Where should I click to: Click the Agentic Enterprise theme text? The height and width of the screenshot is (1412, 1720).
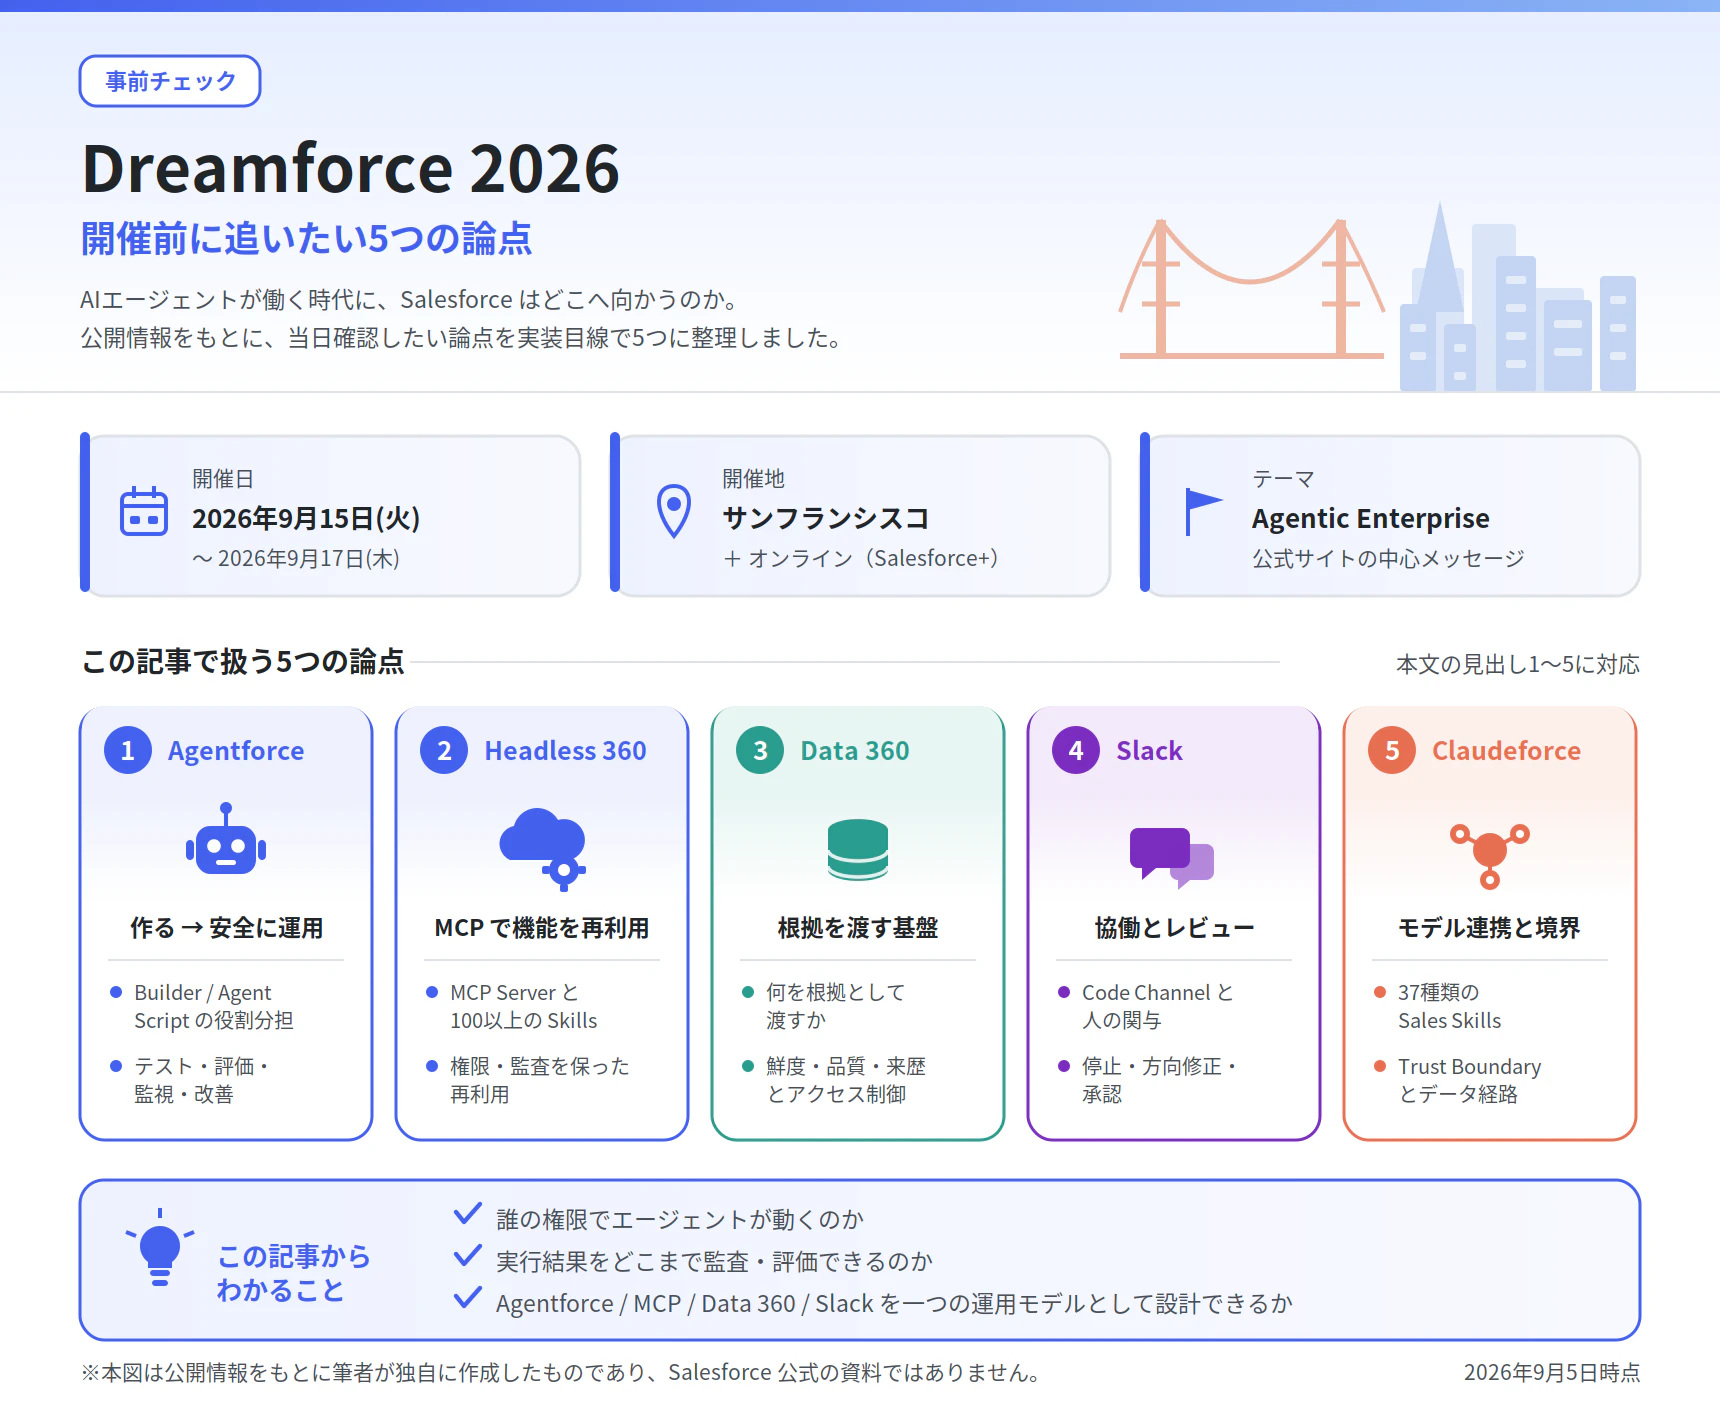click(x=1371, y=518)
